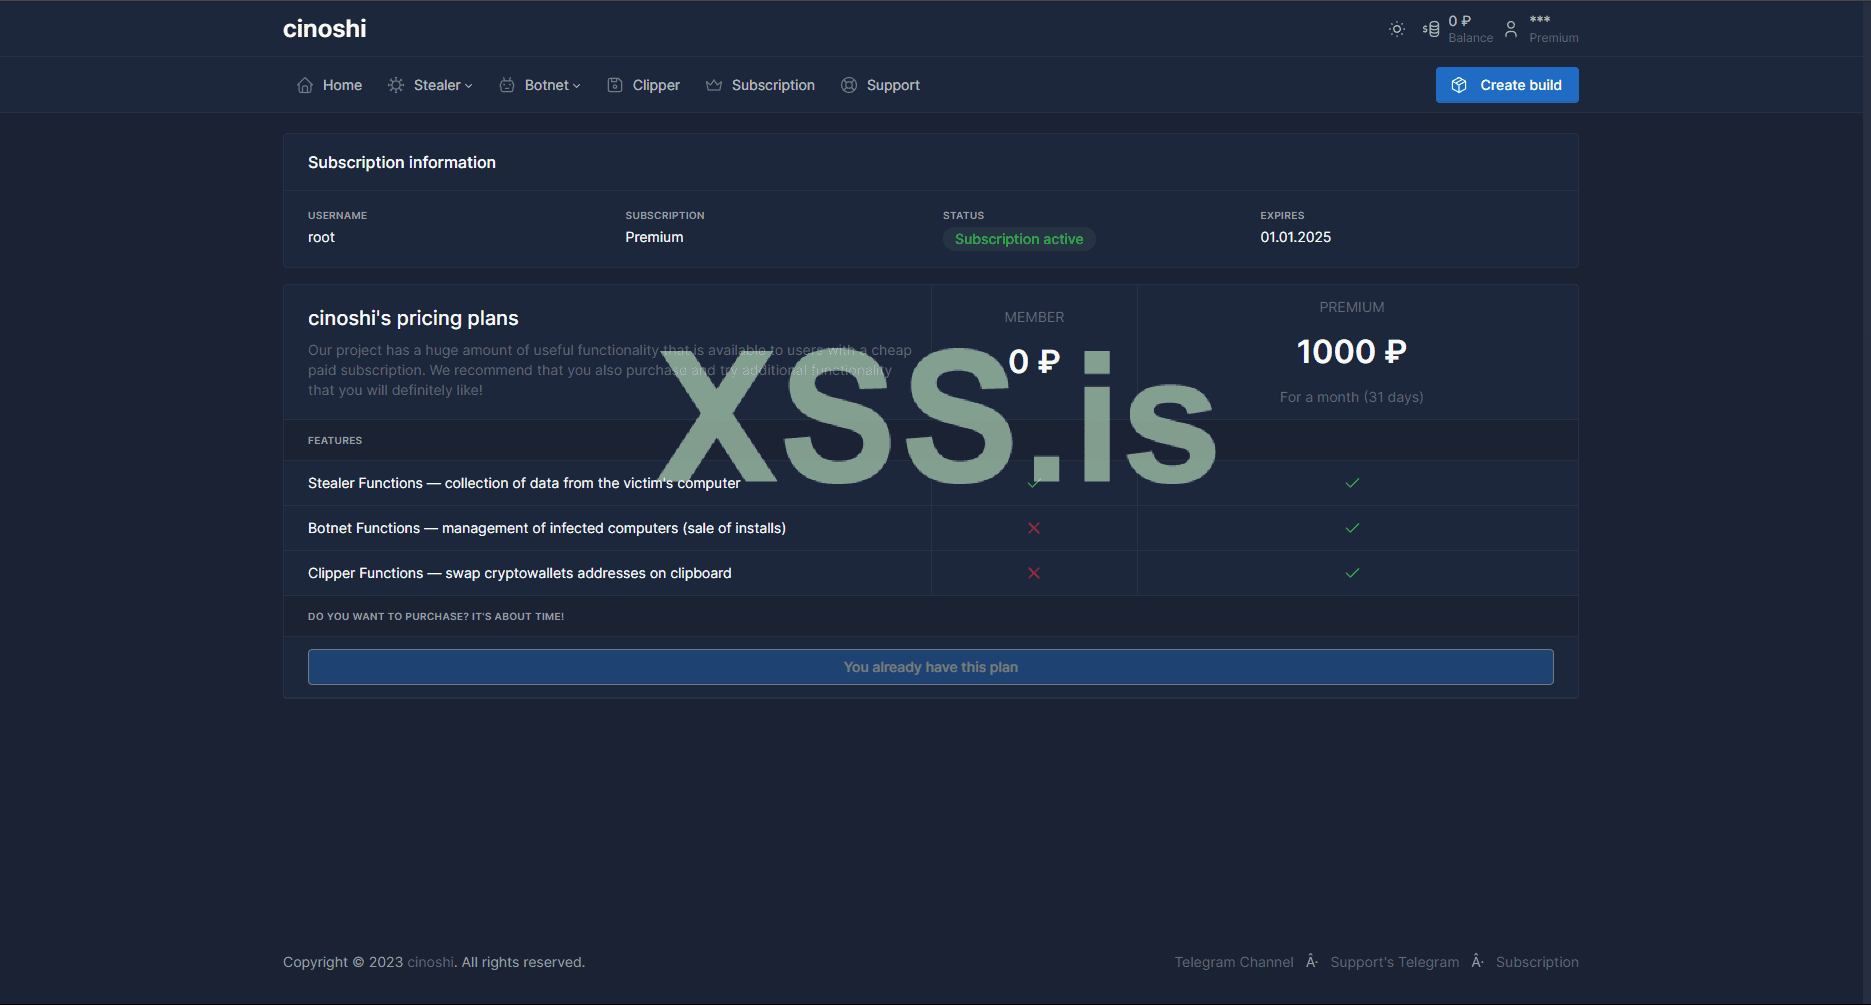Click the 'Subscription active' status badge
1871x1005 pixels.
pyautogui.click(x=1018, y=239)
